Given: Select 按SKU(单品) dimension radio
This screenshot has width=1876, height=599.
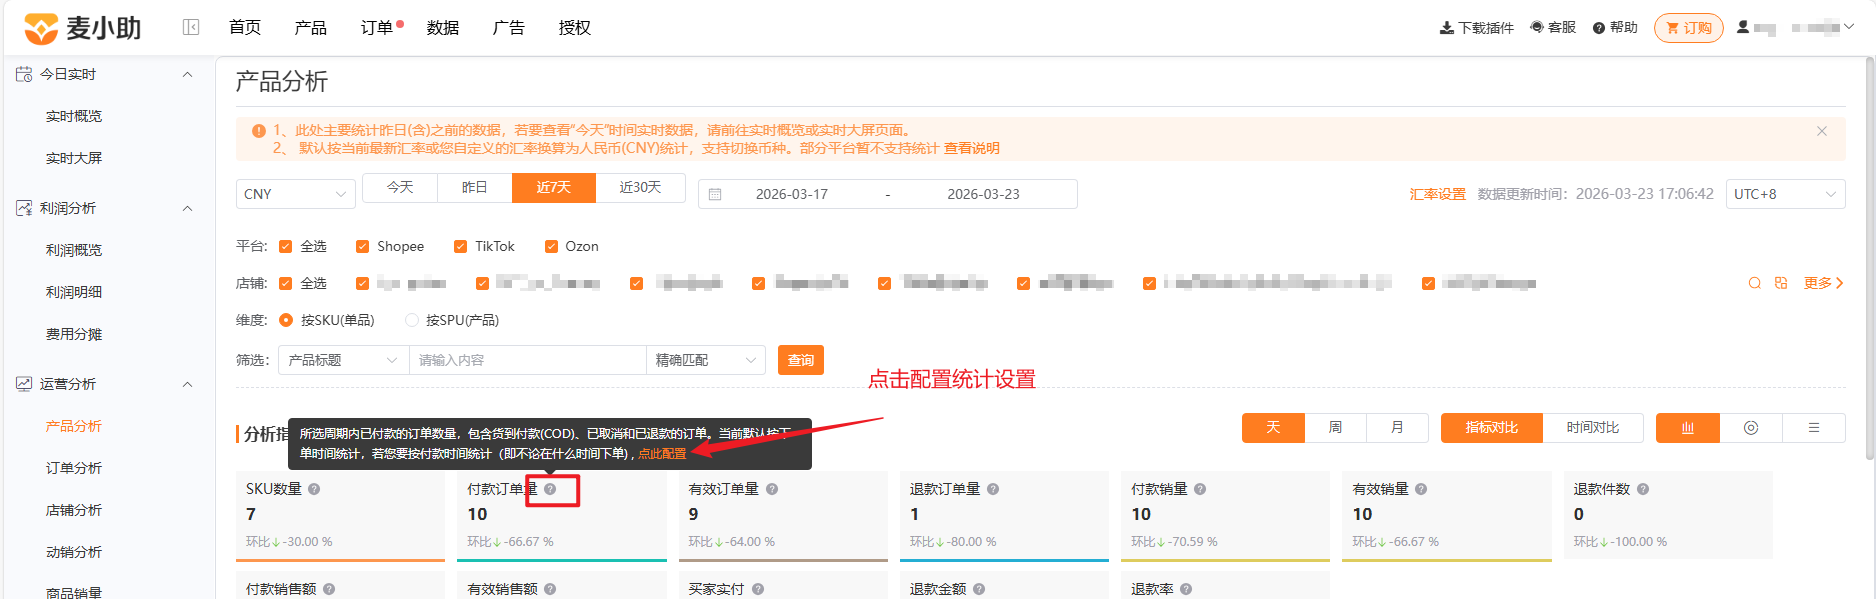Looking at the screenshot, I should click(x=286, y=320).
